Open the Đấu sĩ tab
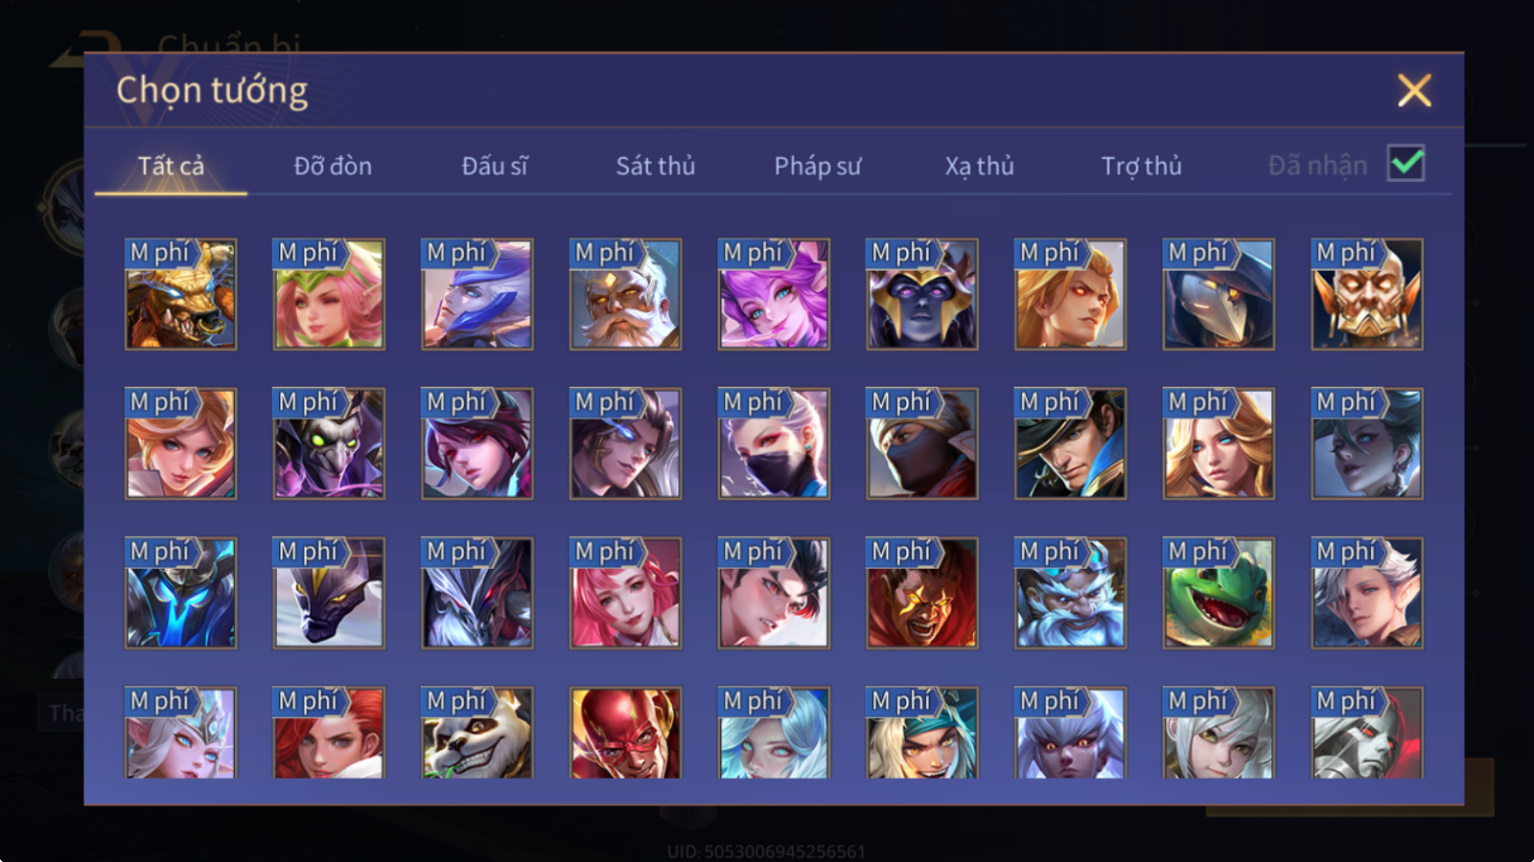Viewport: 1534px width, 862px height. [495, 166]
